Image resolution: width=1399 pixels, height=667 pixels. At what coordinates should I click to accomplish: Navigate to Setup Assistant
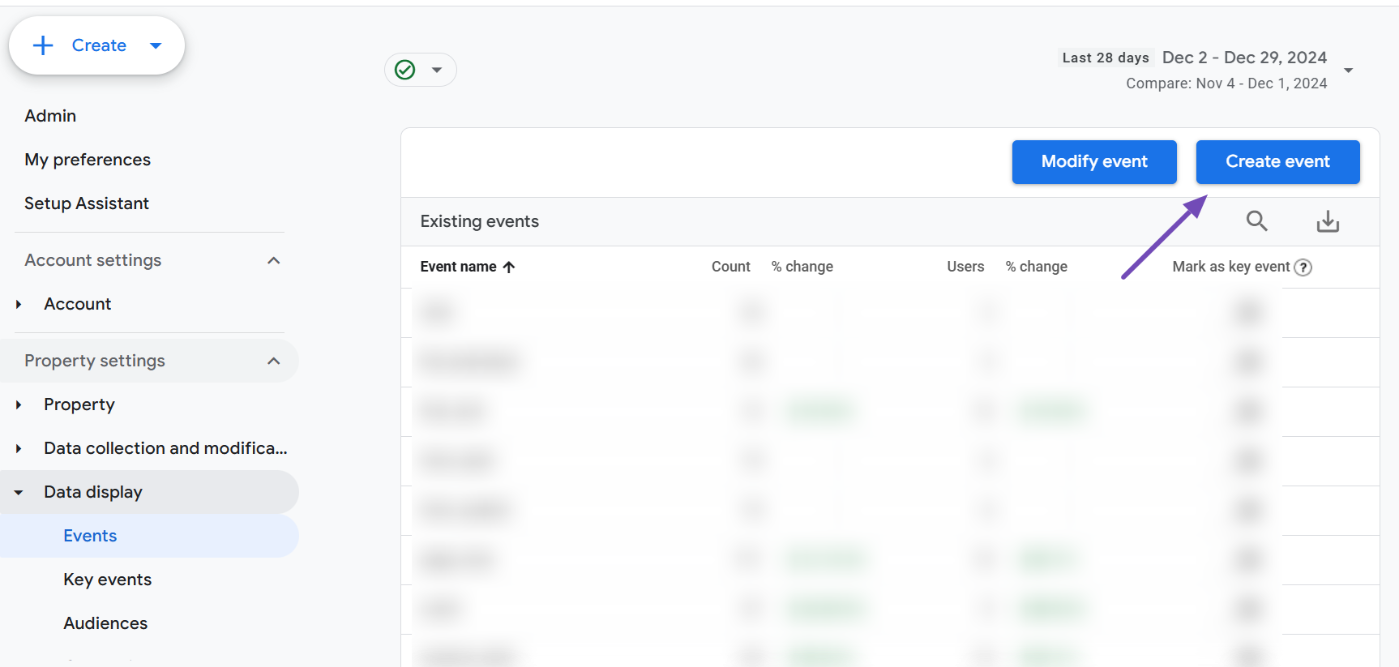[x=86, y=203]
